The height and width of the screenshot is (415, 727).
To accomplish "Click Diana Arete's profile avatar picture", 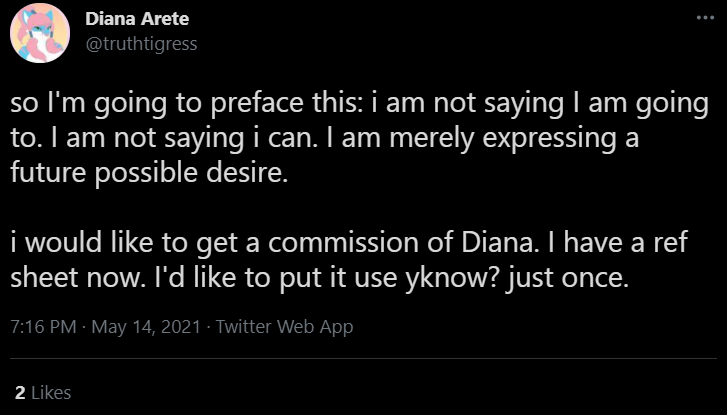I will click(40, 33).
